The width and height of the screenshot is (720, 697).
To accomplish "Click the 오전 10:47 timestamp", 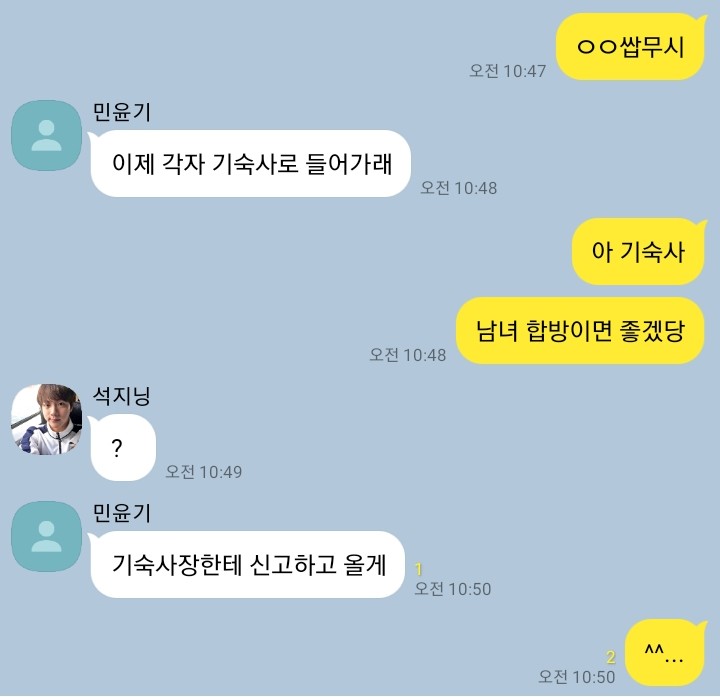I will [507, 71].
